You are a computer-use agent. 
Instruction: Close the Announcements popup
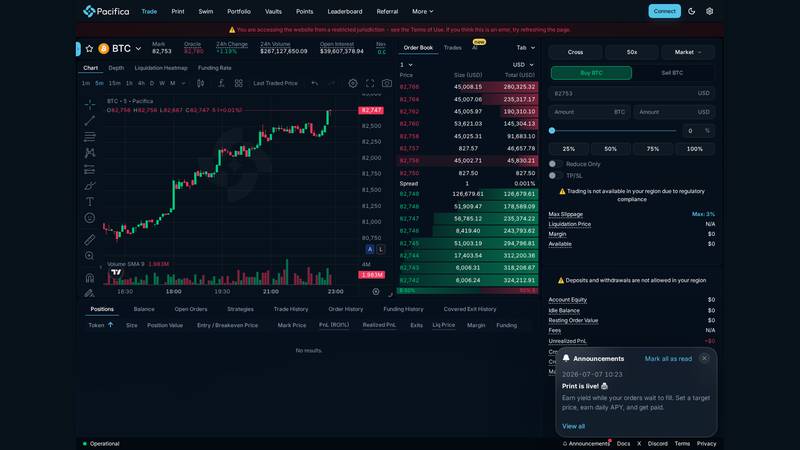pyautogui.click(x=705, y=358)
